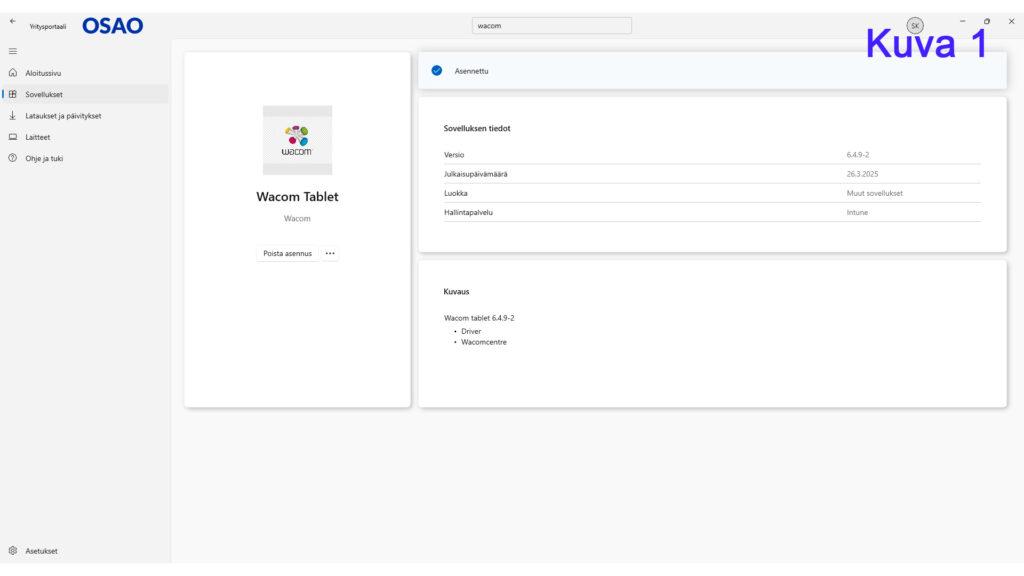This screenshot has height=576, width=1024.
Task: Click the Poista asennus button
Action: coord(287,253)
